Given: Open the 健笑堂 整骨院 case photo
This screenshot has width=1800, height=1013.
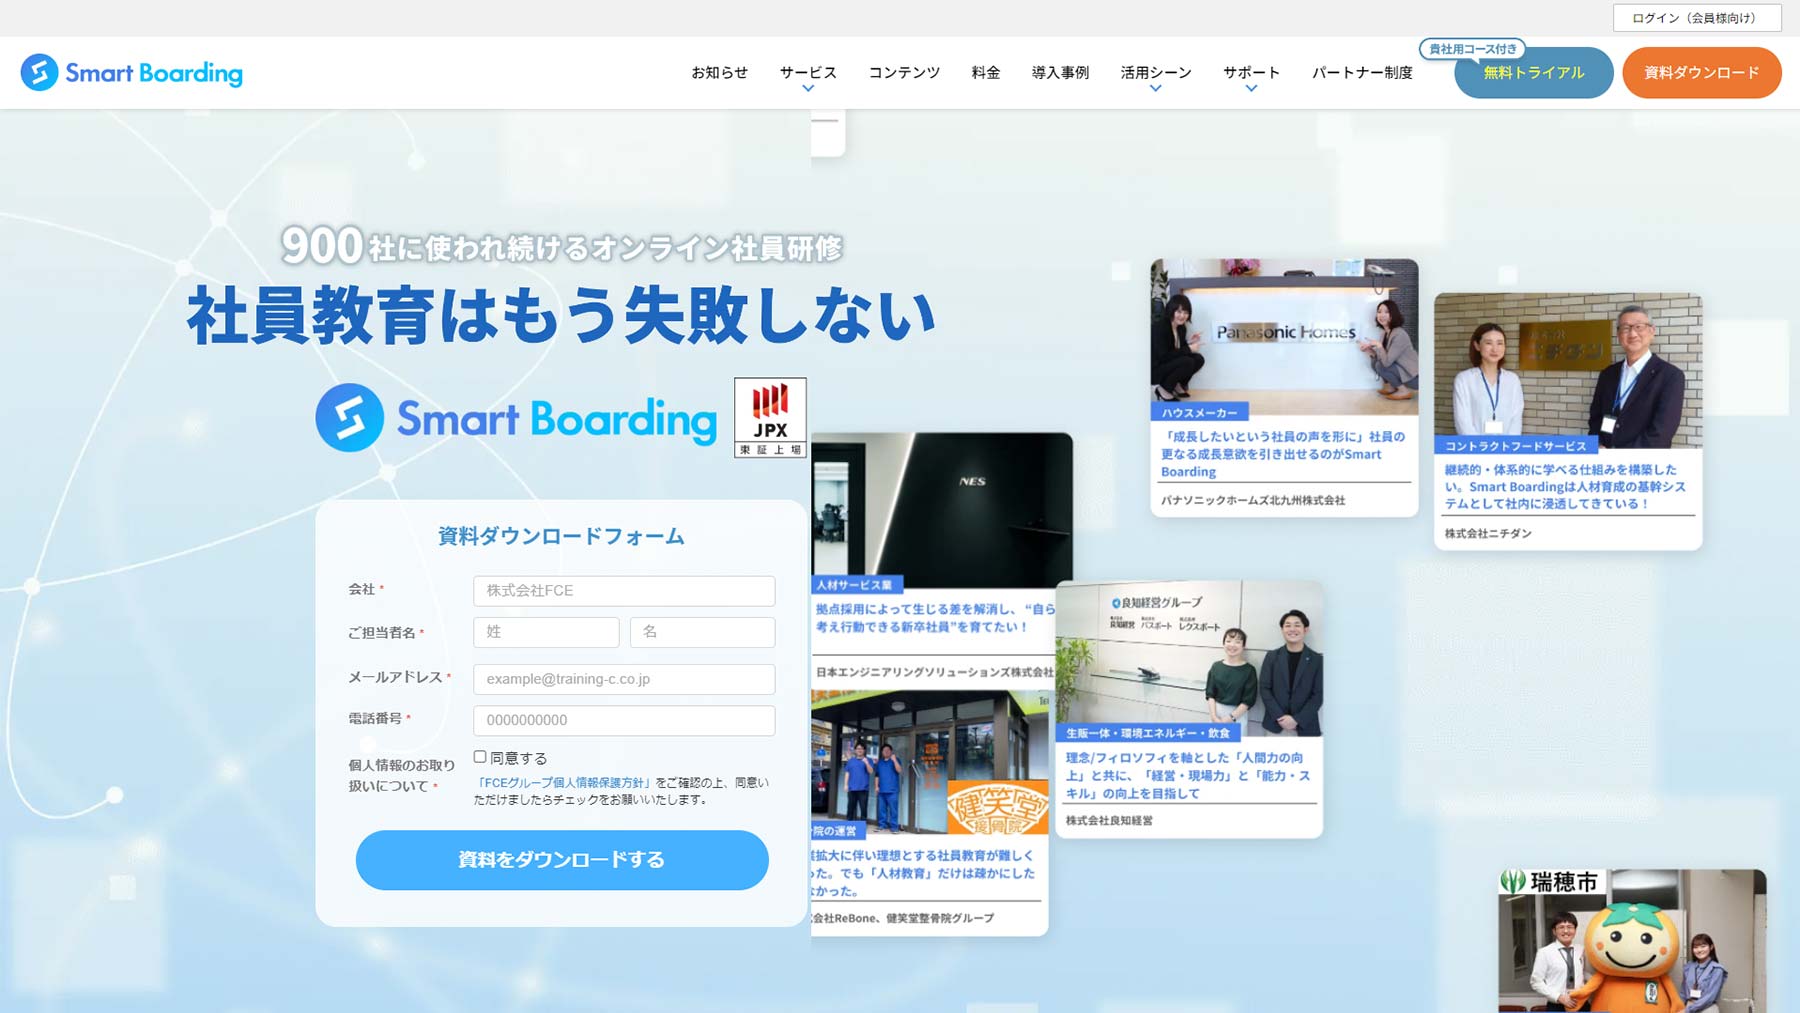Looking at the screenshot, I should tap(930, 763).
